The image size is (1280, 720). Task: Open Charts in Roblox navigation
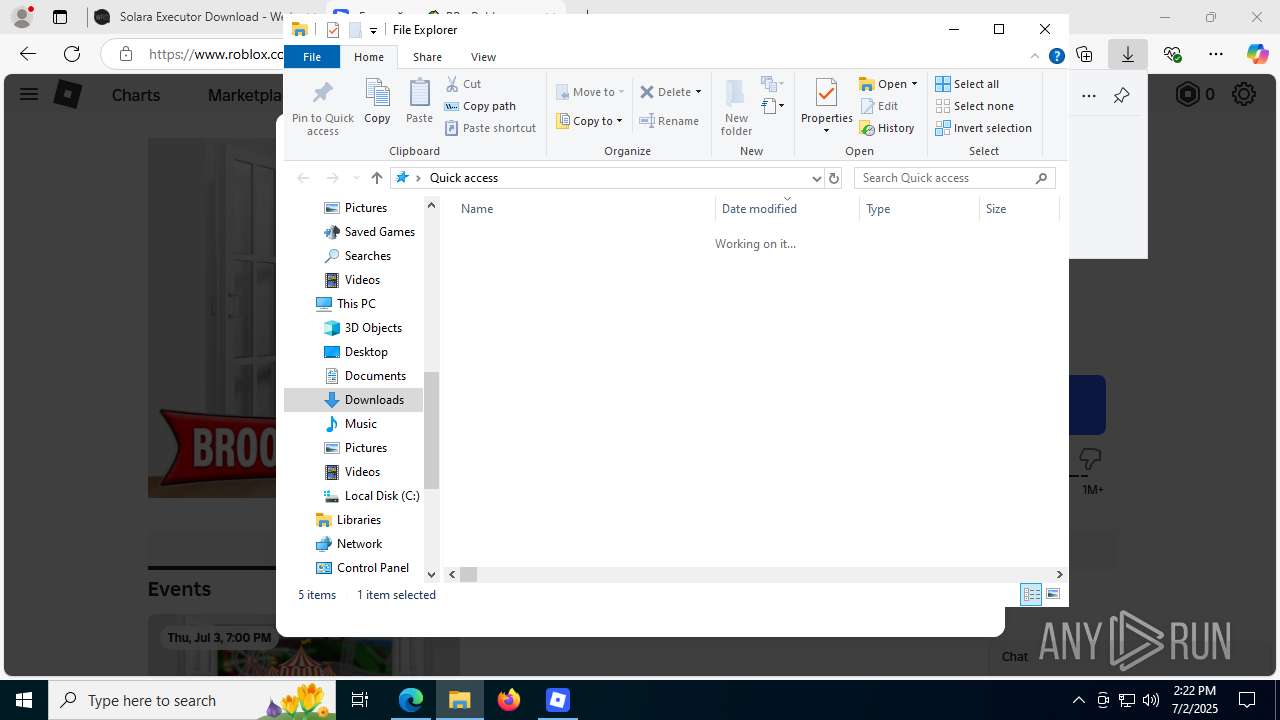pyautogui.click(x=136, y=95)
